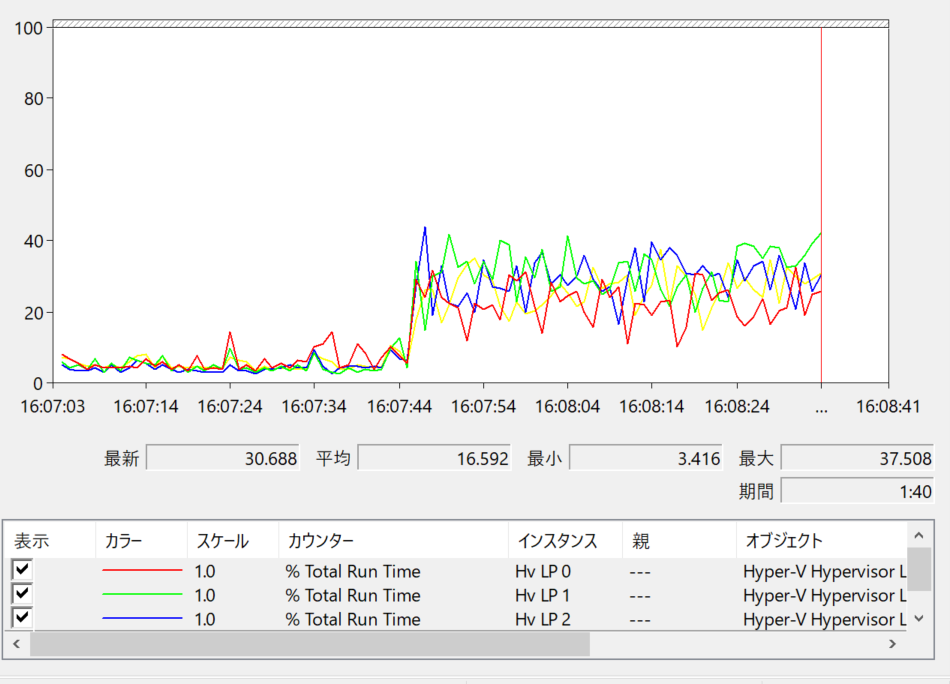Click the 最新 value field 30.688

tap(222, 458)
